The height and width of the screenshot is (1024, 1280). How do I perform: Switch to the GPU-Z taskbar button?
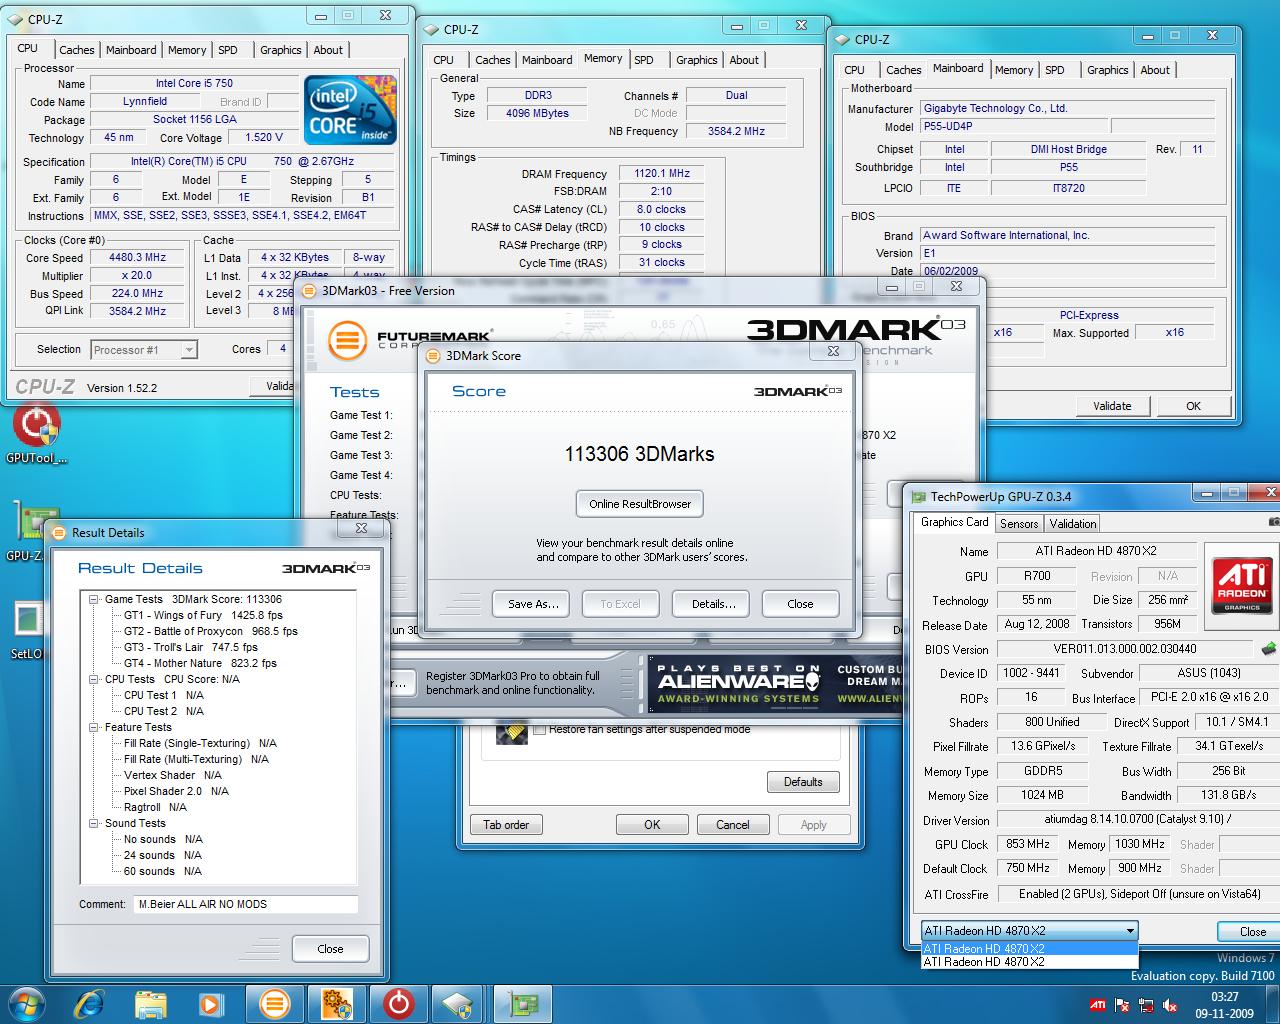(x=522, y=1002)
